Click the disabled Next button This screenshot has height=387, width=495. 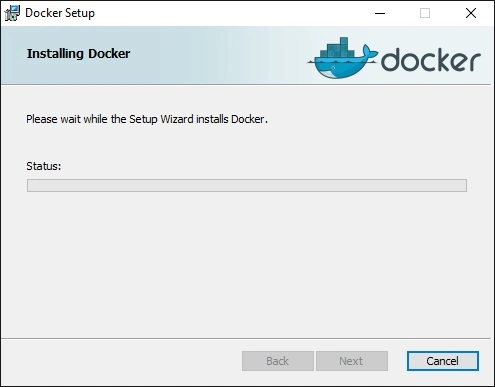tap(352, 361)
